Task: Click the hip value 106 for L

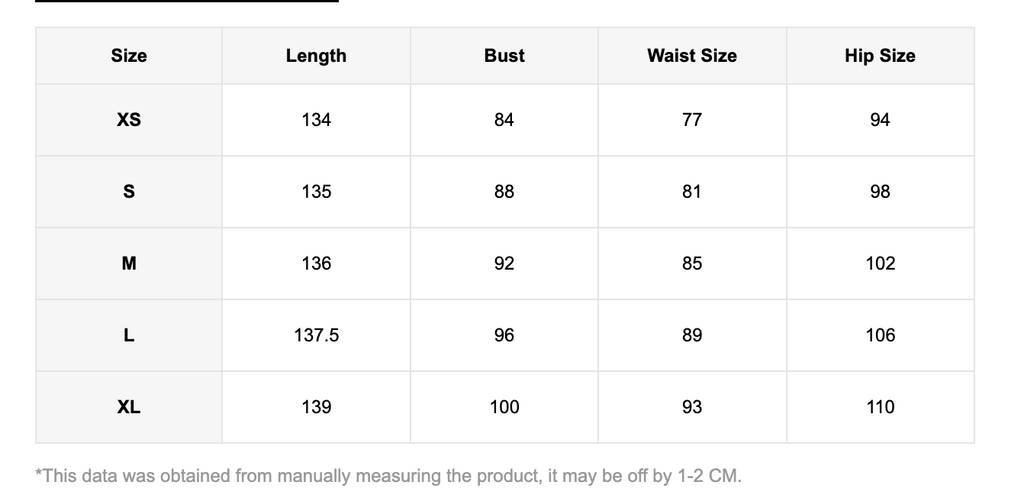Action: pos(880,335)
